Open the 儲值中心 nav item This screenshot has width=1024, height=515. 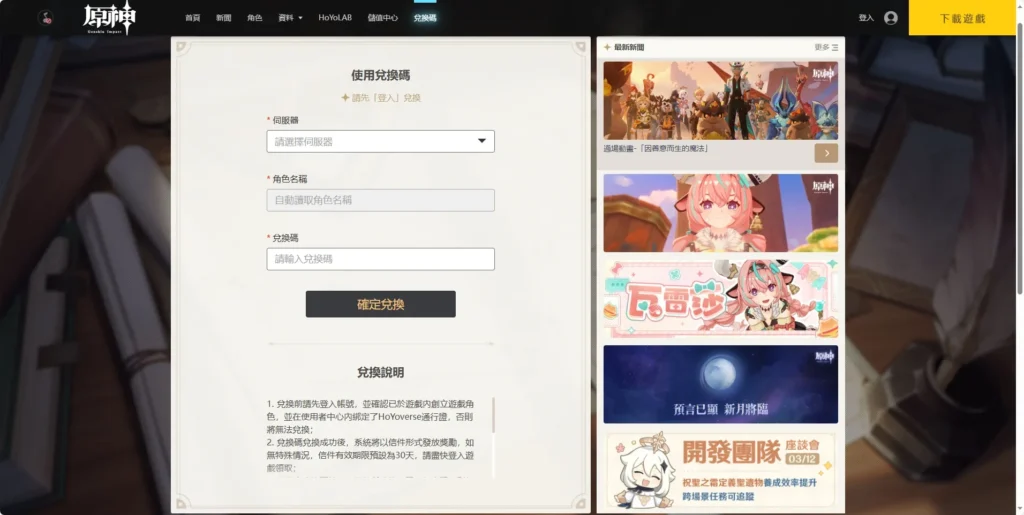pyautogui.click(x=382, y=18)
